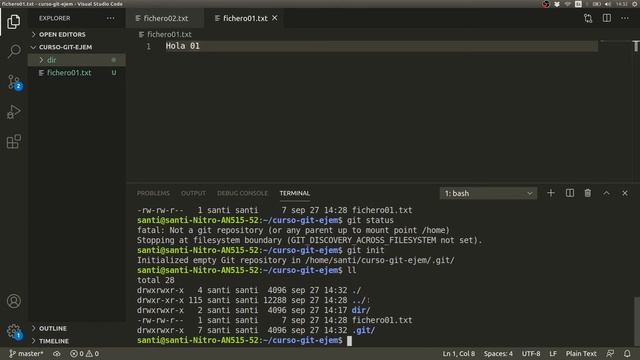Click the system volume icon in top bar
This screenshot has width=640, height=360.
(x=607, y=4)
